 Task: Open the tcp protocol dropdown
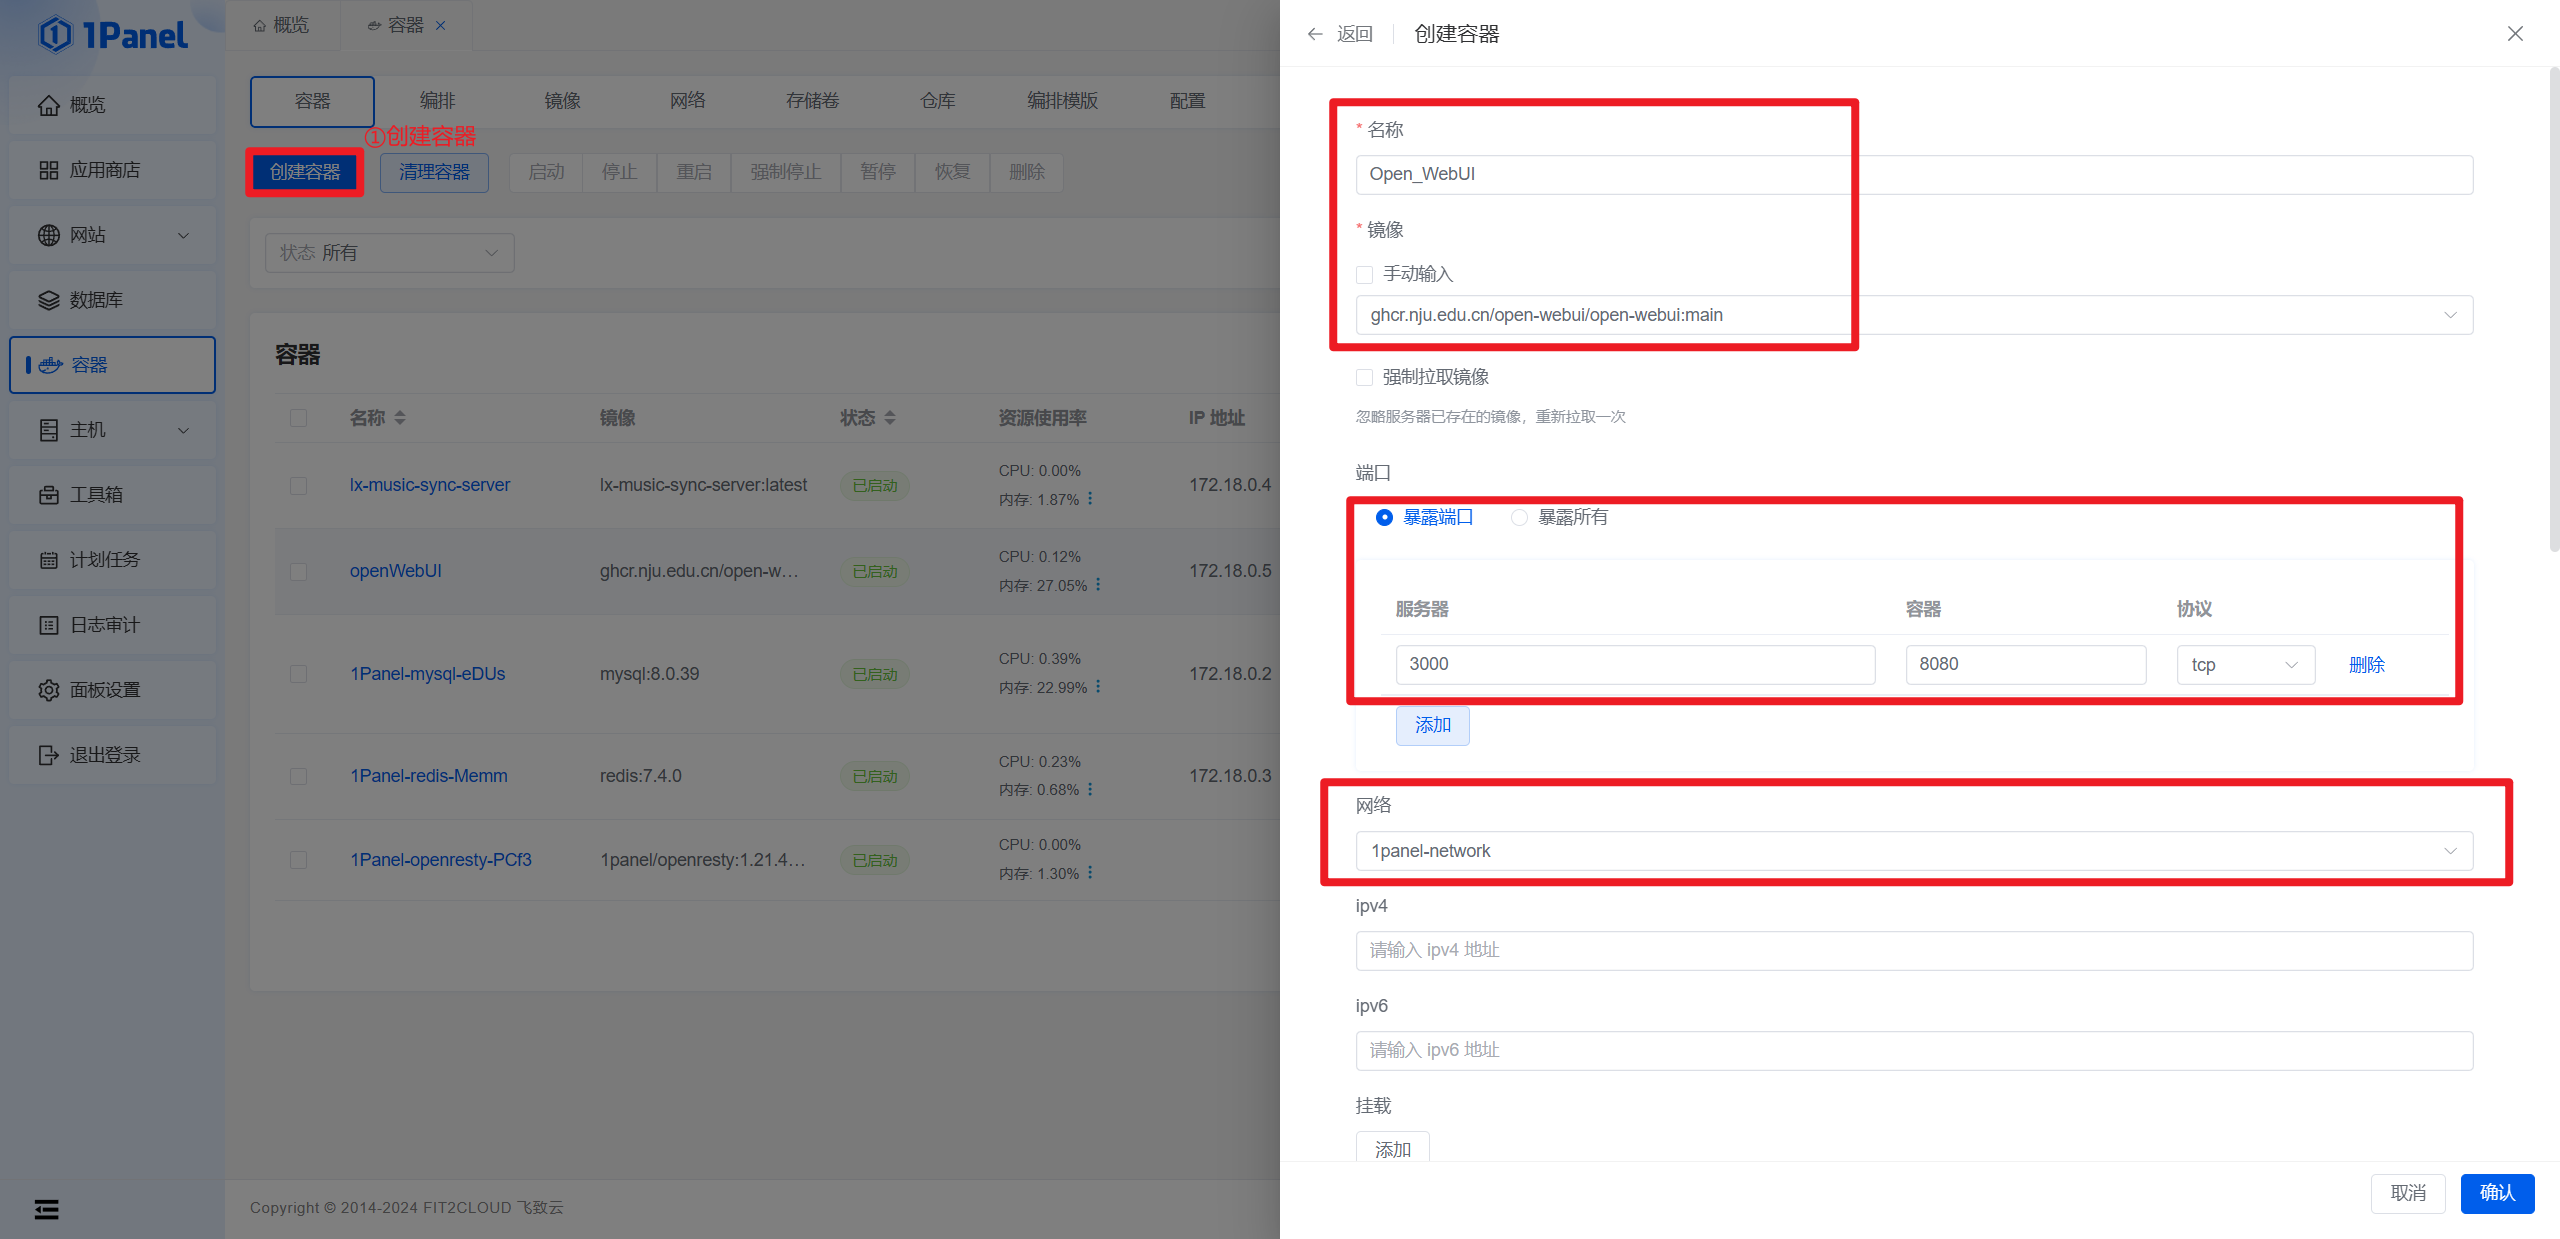click(2245, 665)
